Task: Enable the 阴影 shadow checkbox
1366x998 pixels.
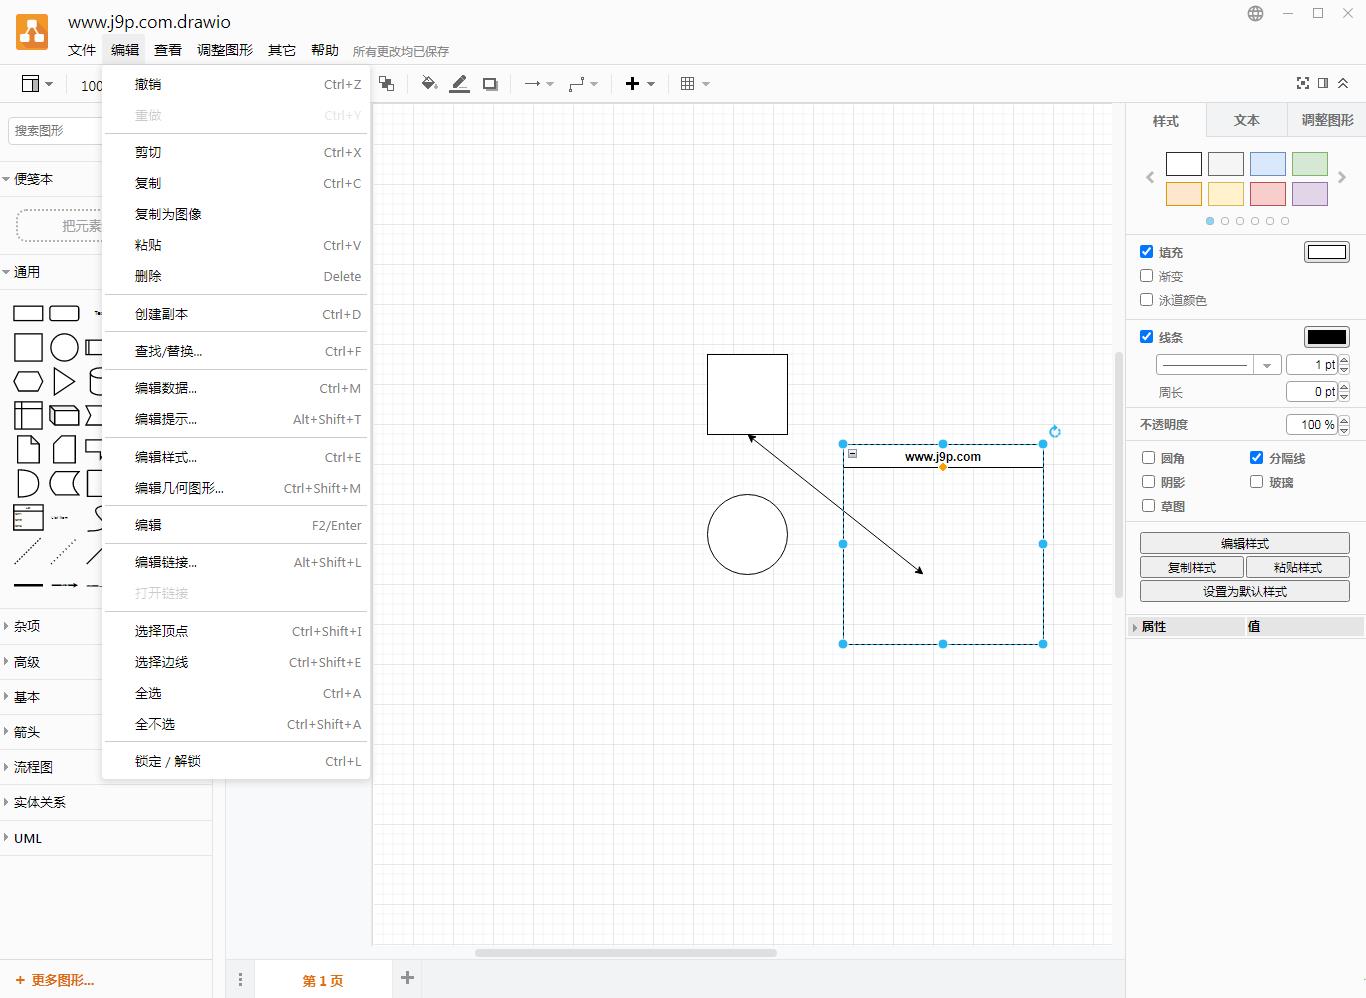Action: (1149, 482)
